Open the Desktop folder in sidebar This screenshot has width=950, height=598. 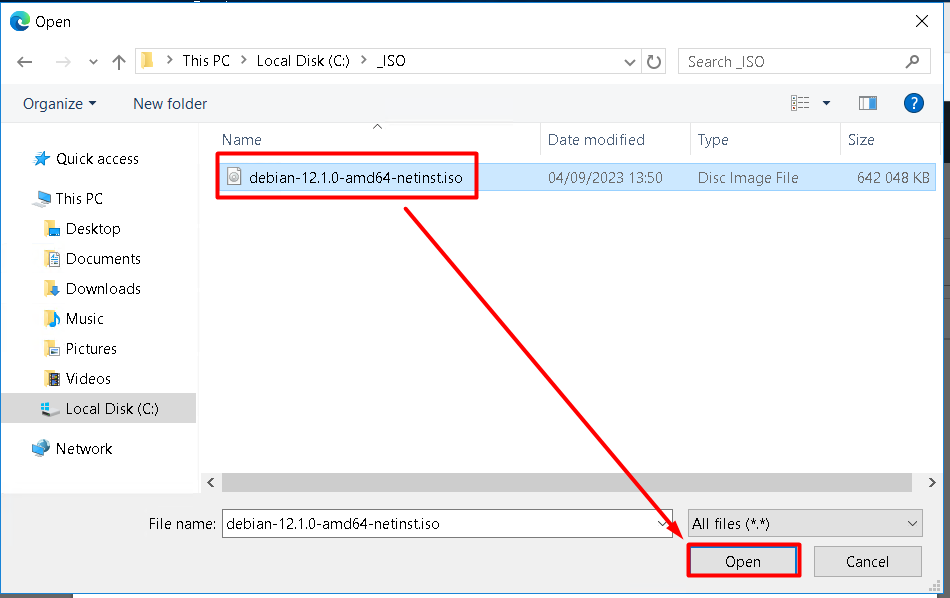[93, 229]
